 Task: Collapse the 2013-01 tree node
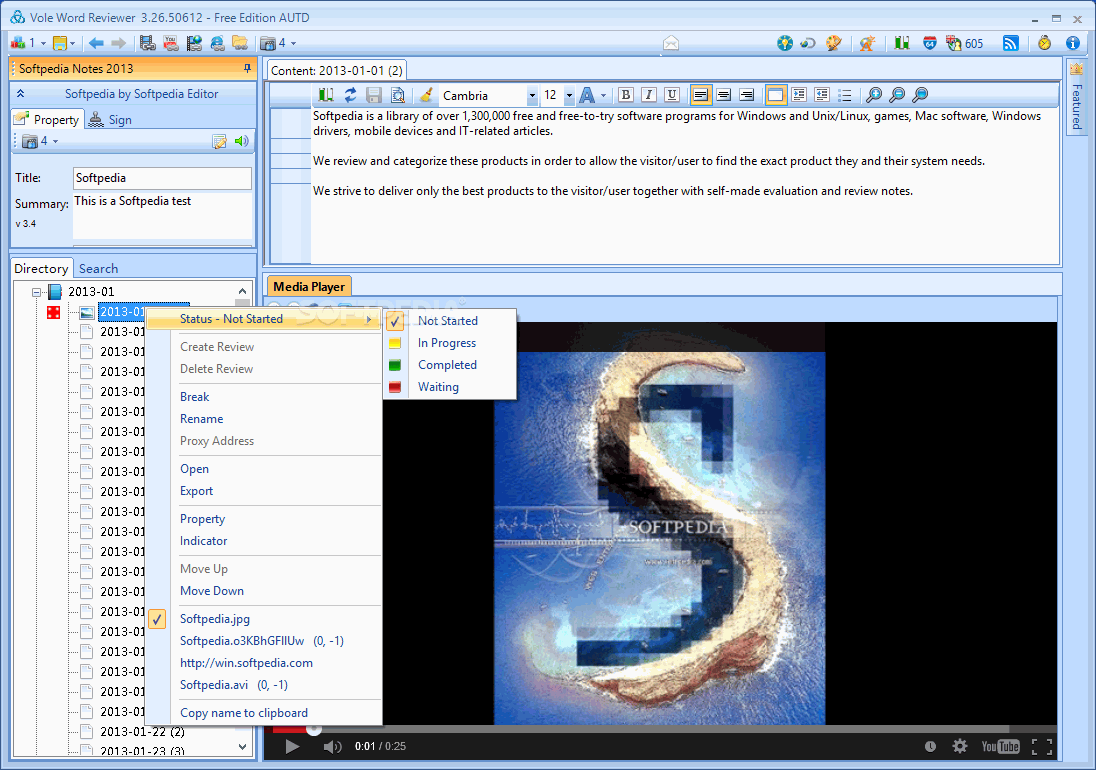[x=36, y=293]
